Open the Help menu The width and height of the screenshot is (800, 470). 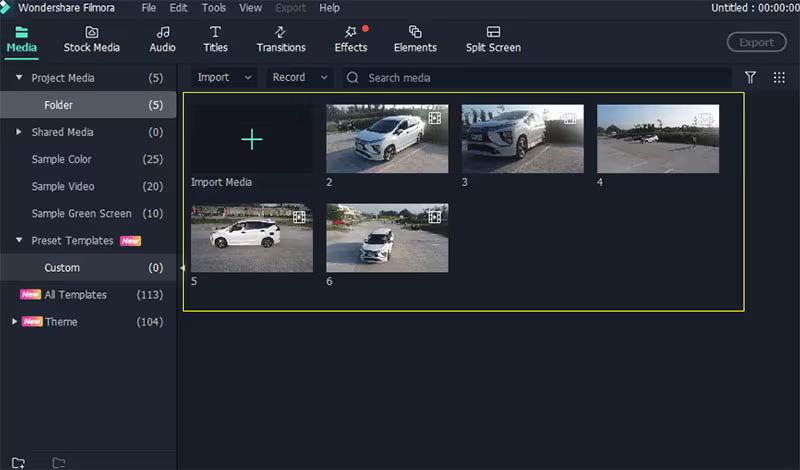pos(330,8)
